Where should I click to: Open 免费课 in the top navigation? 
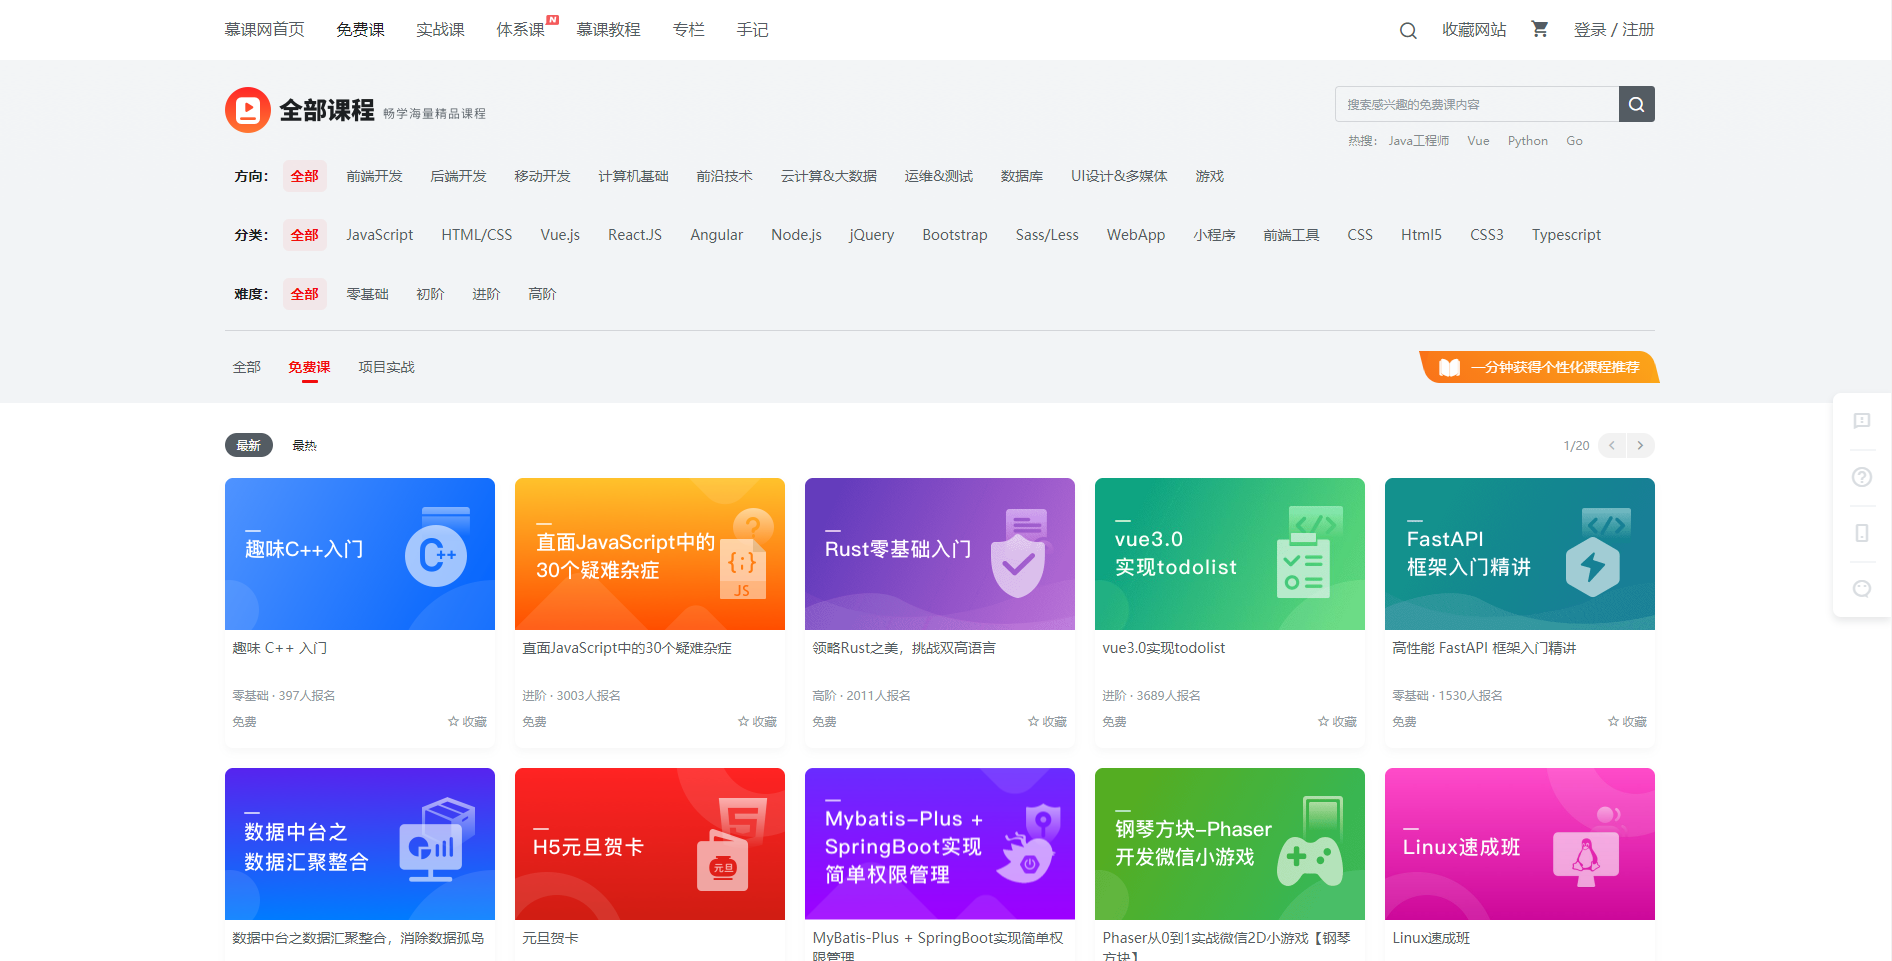[360, 30]
